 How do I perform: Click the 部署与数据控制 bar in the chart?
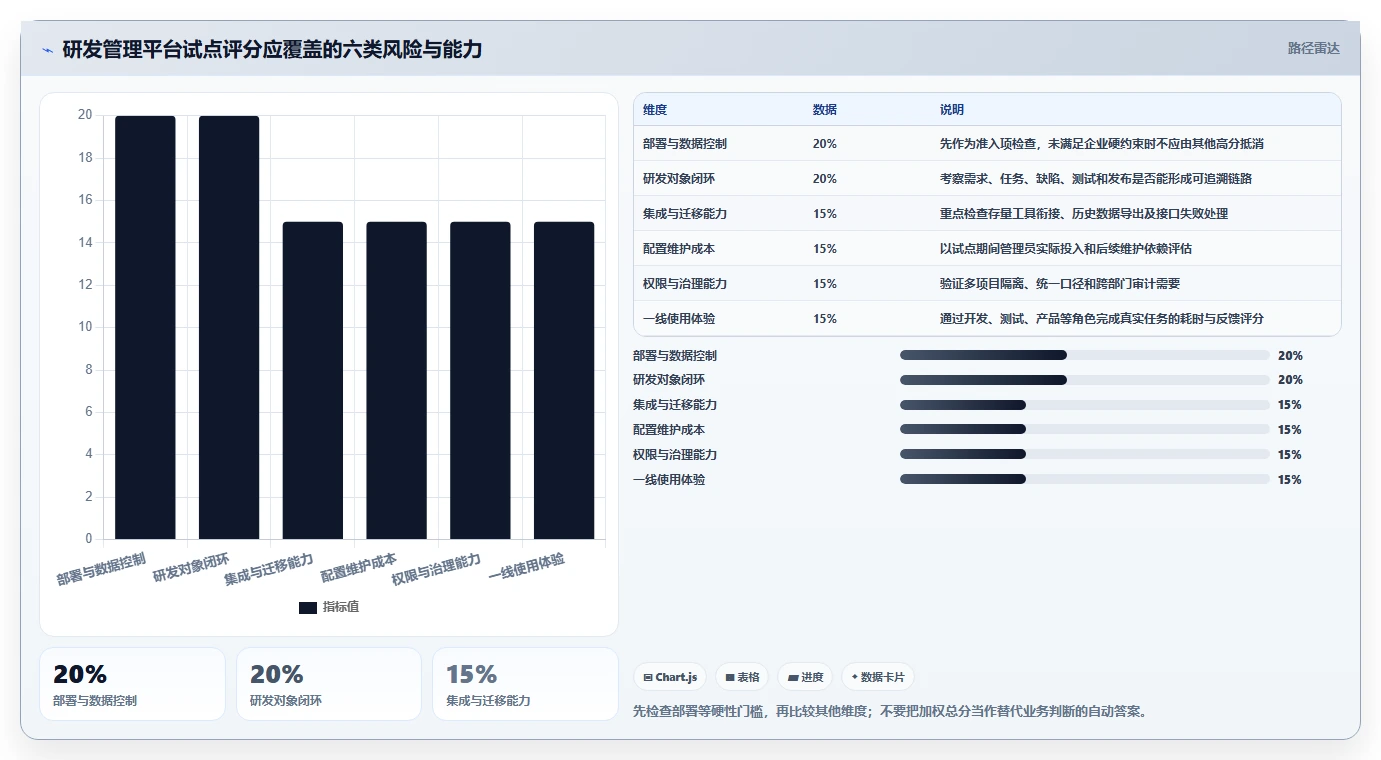pyautogui.click(x=145, y=328)
